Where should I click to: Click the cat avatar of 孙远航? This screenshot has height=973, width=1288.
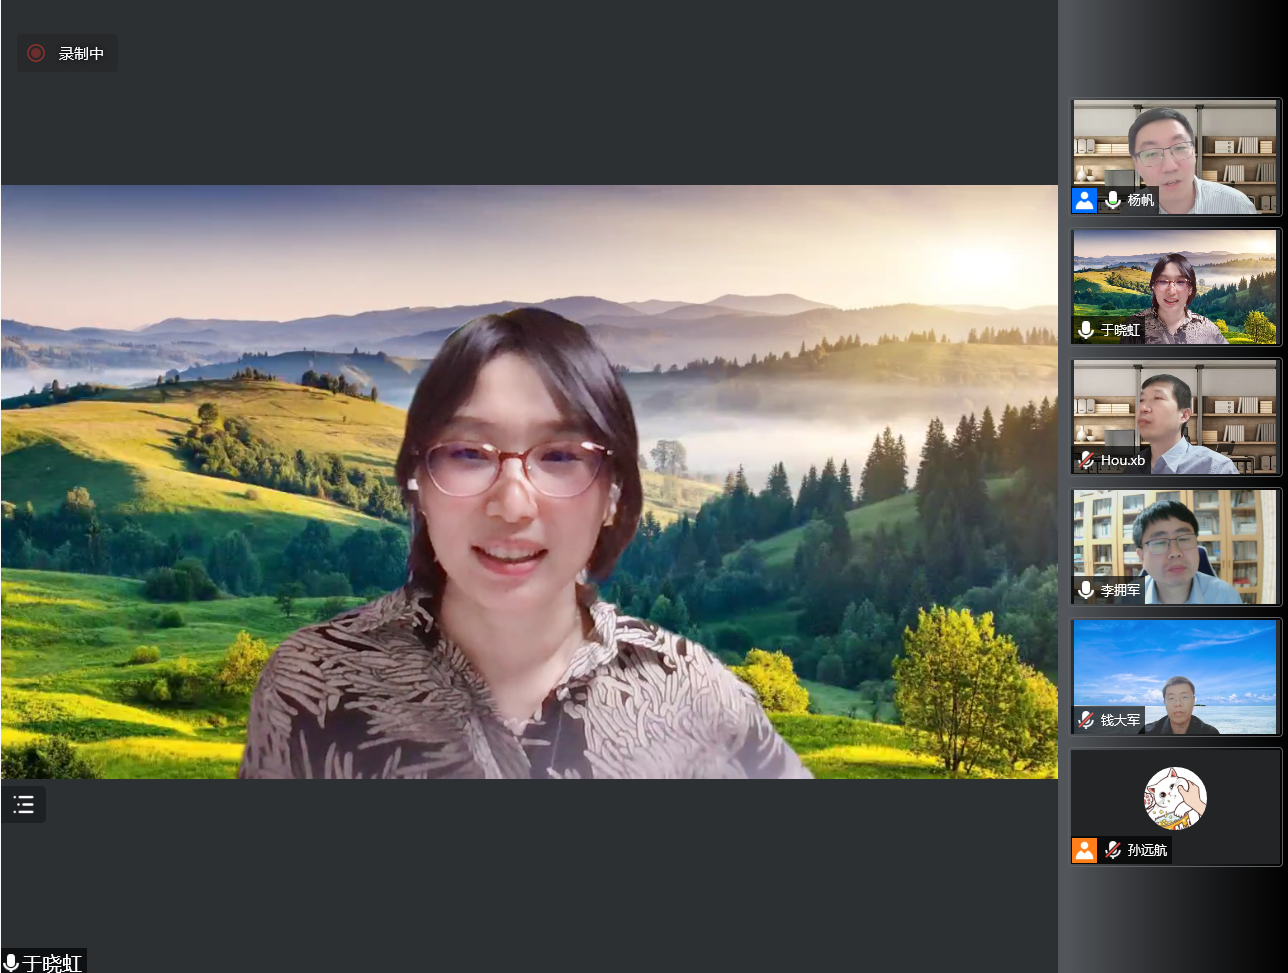(1175, 797)
